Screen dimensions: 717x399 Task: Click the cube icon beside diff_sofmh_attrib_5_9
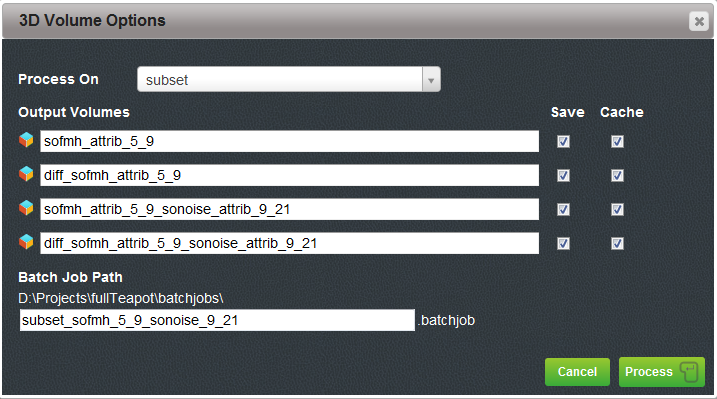[26, 174]
